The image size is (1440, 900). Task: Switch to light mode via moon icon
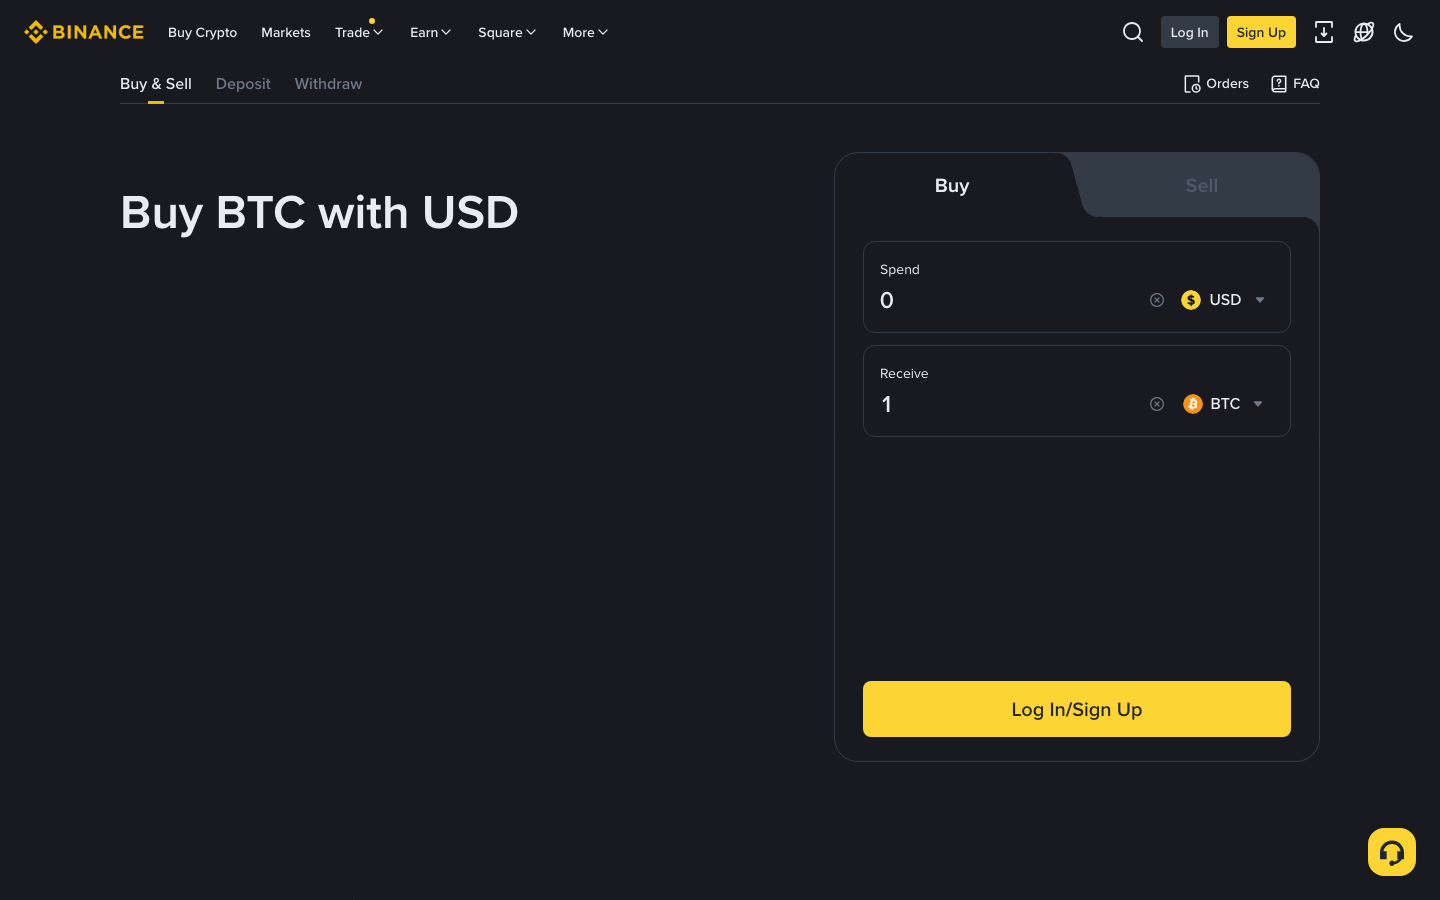(1403, 32)
